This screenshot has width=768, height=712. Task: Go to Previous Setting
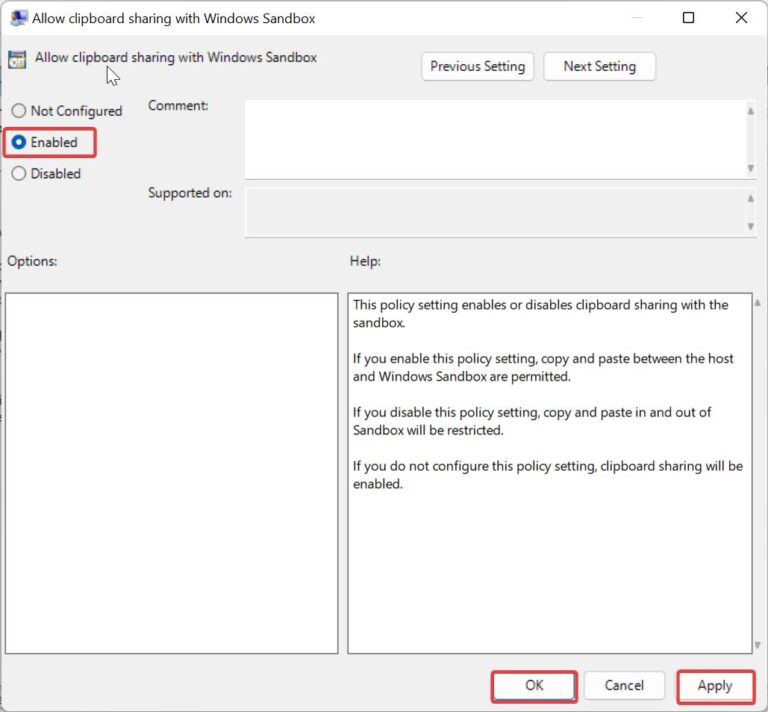[x=478, y=66]
